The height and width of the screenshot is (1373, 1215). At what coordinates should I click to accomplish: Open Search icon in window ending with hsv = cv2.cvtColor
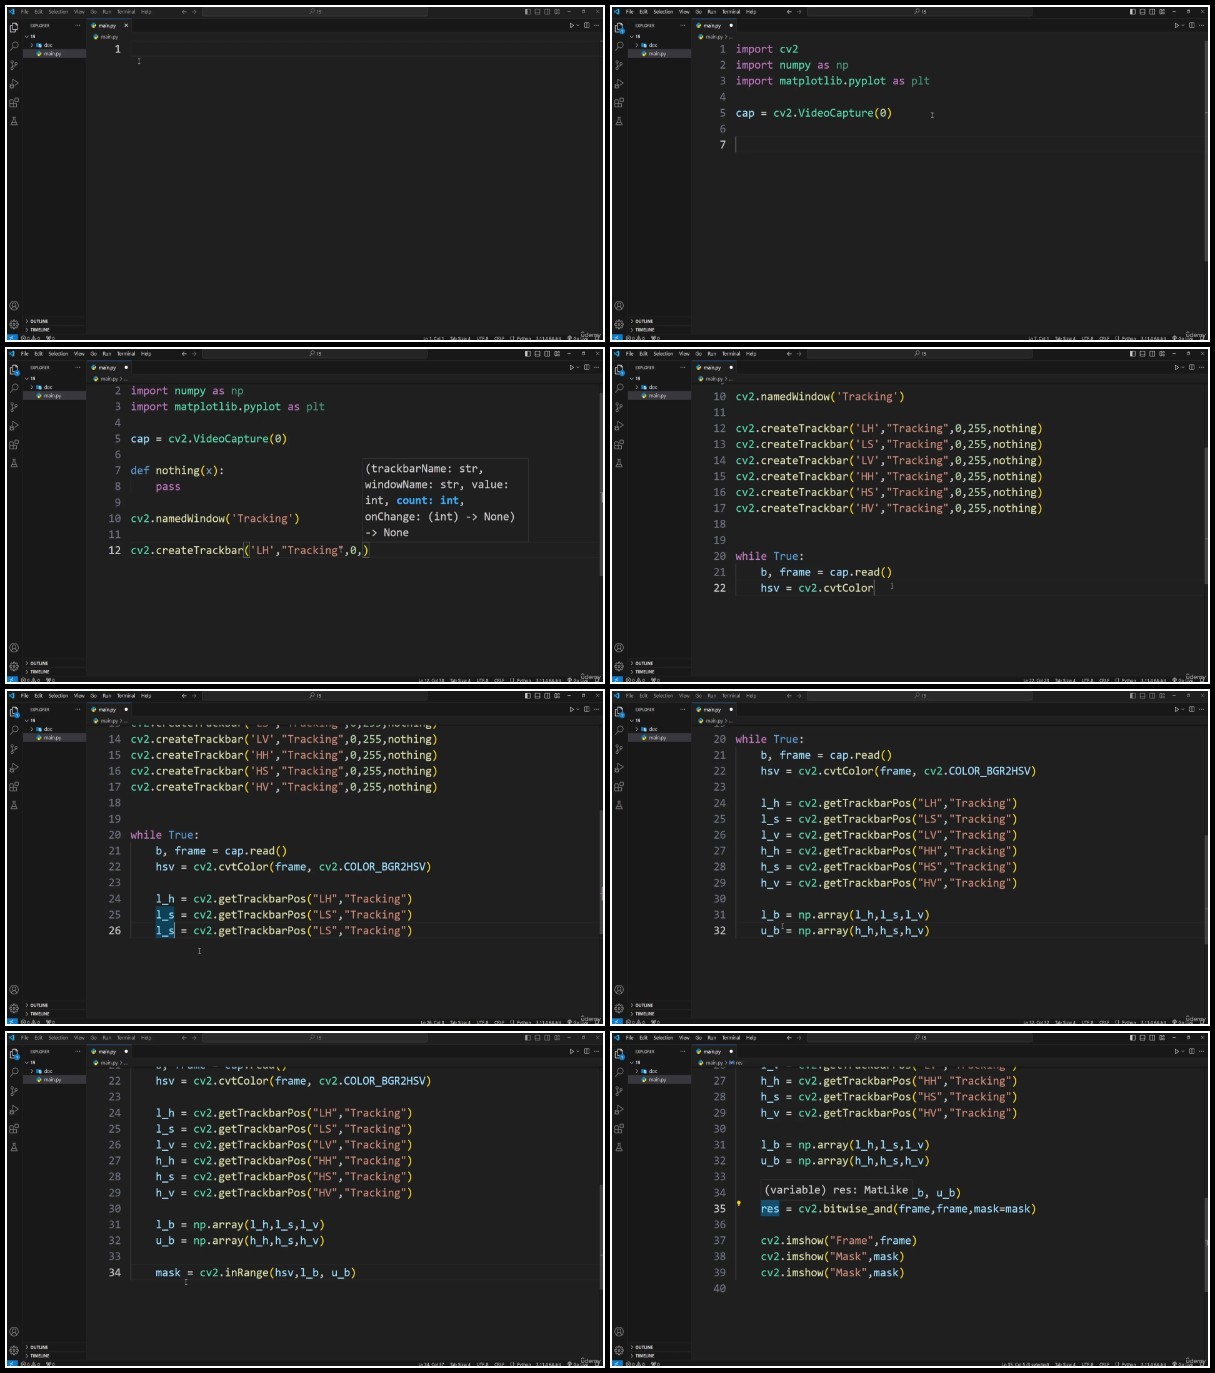tap(619, 388)
